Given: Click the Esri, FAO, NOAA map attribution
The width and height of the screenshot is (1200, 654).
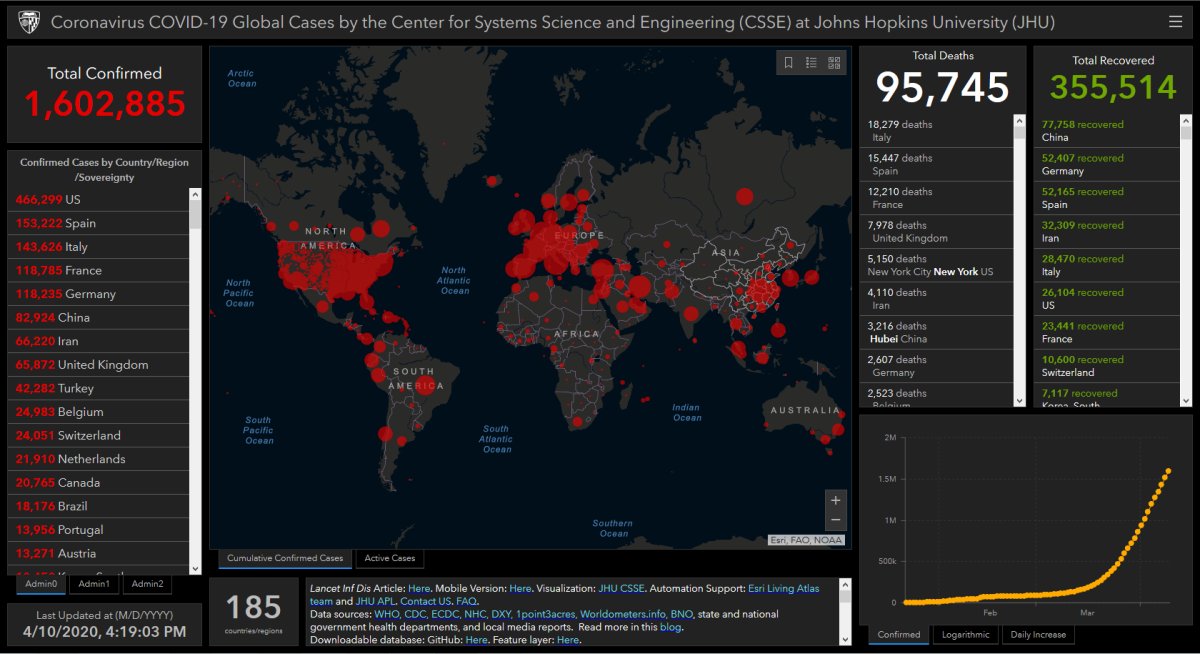Looking at the screenshot, I should tap(806, 540).
